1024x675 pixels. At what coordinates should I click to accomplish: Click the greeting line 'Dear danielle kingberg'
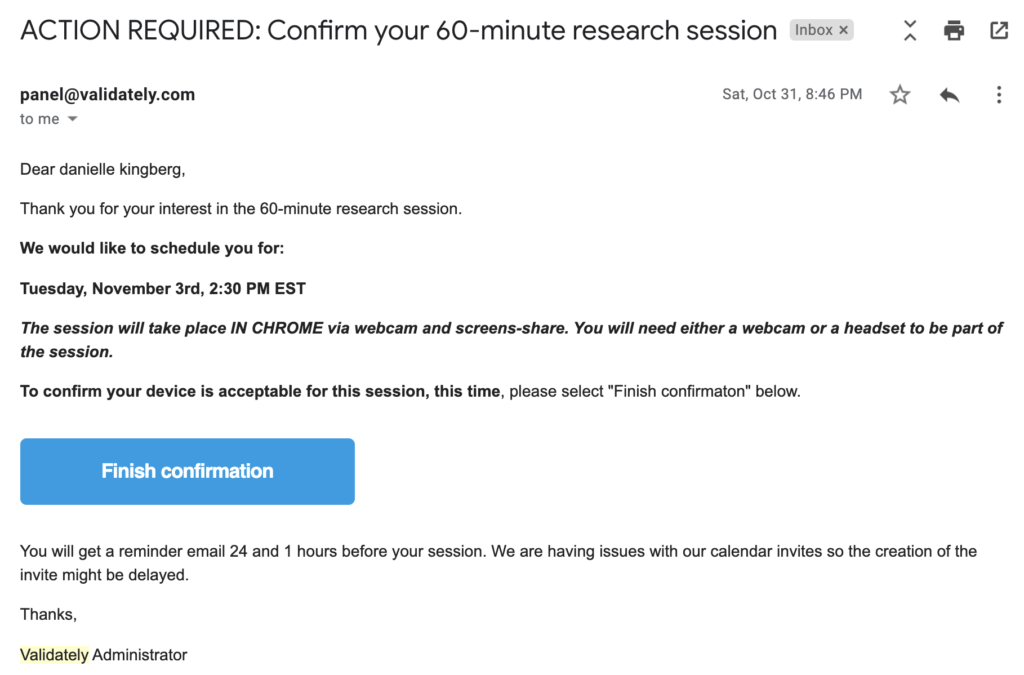coord(103,170)
